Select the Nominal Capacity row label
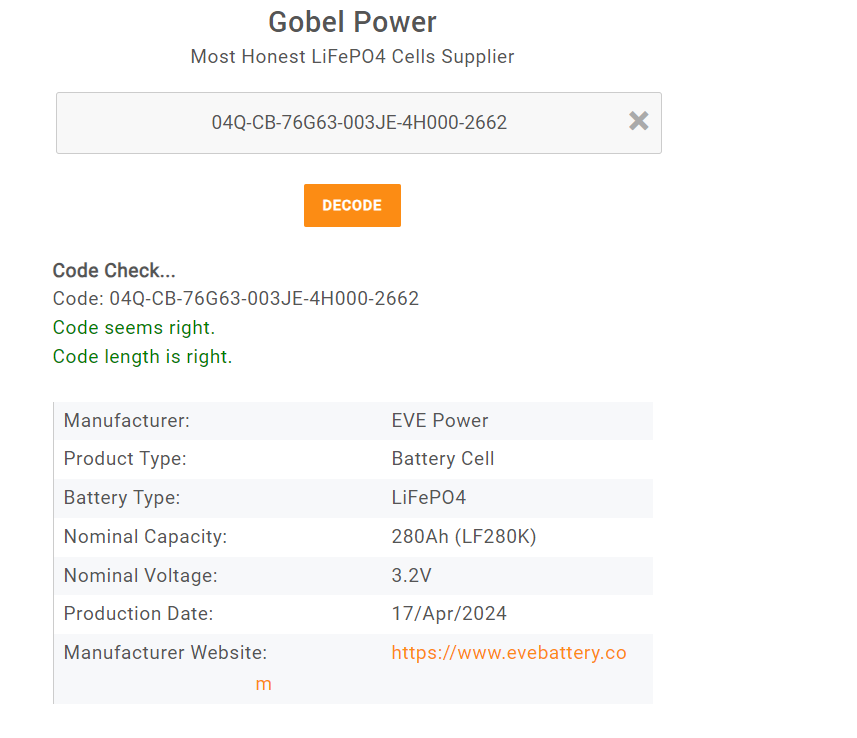The width and height of the screenshot is (857, 738). coord(145,537)
